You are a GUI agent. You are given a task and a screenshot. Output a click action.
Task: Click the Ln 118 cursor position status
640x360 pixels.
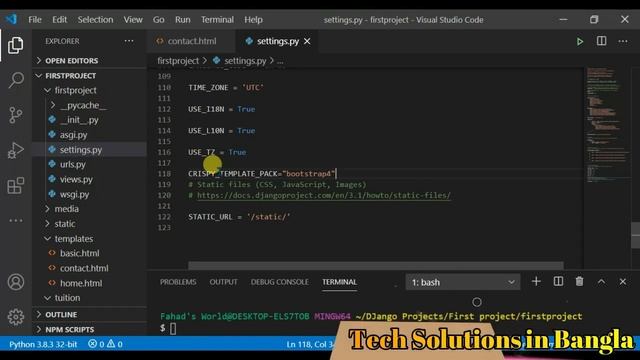coord(309,344)
